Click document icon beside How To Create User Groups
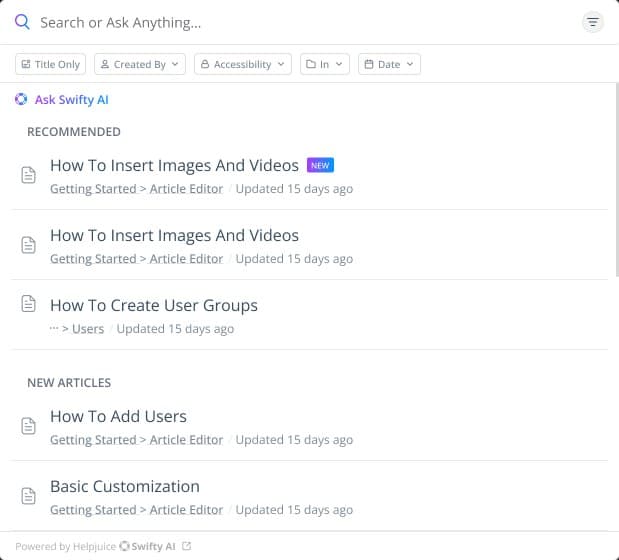 click(28, 303)
